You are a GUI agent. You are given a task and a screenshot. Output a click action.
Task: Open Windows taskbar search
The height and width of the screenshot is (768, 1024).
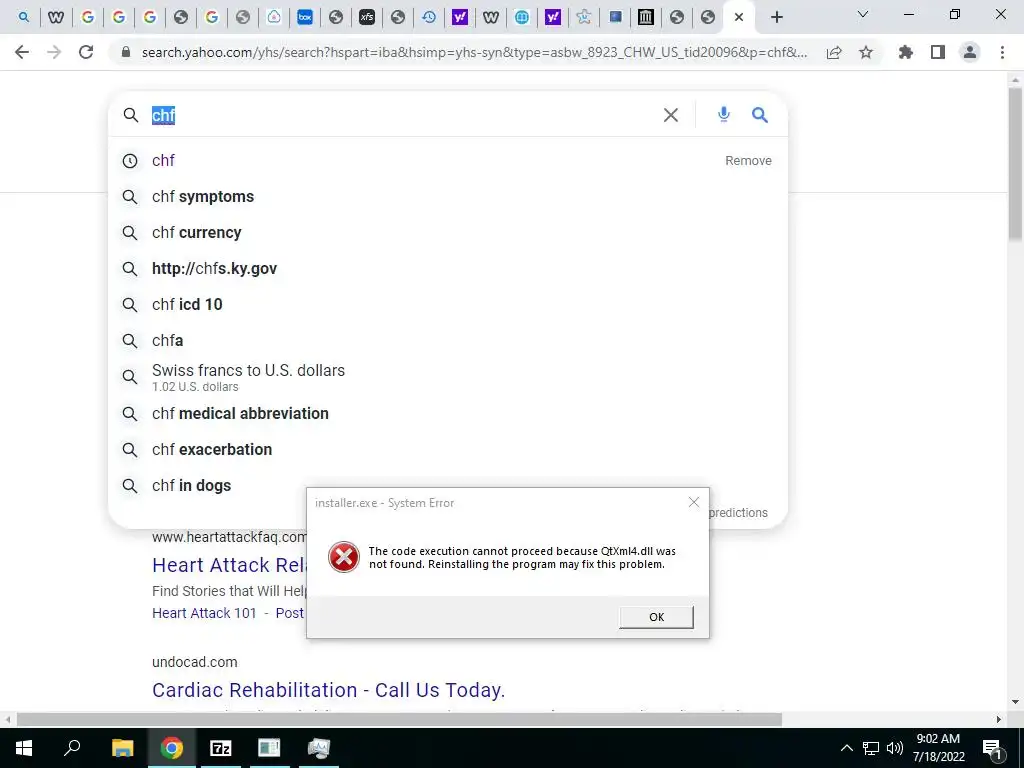point(72,748)
